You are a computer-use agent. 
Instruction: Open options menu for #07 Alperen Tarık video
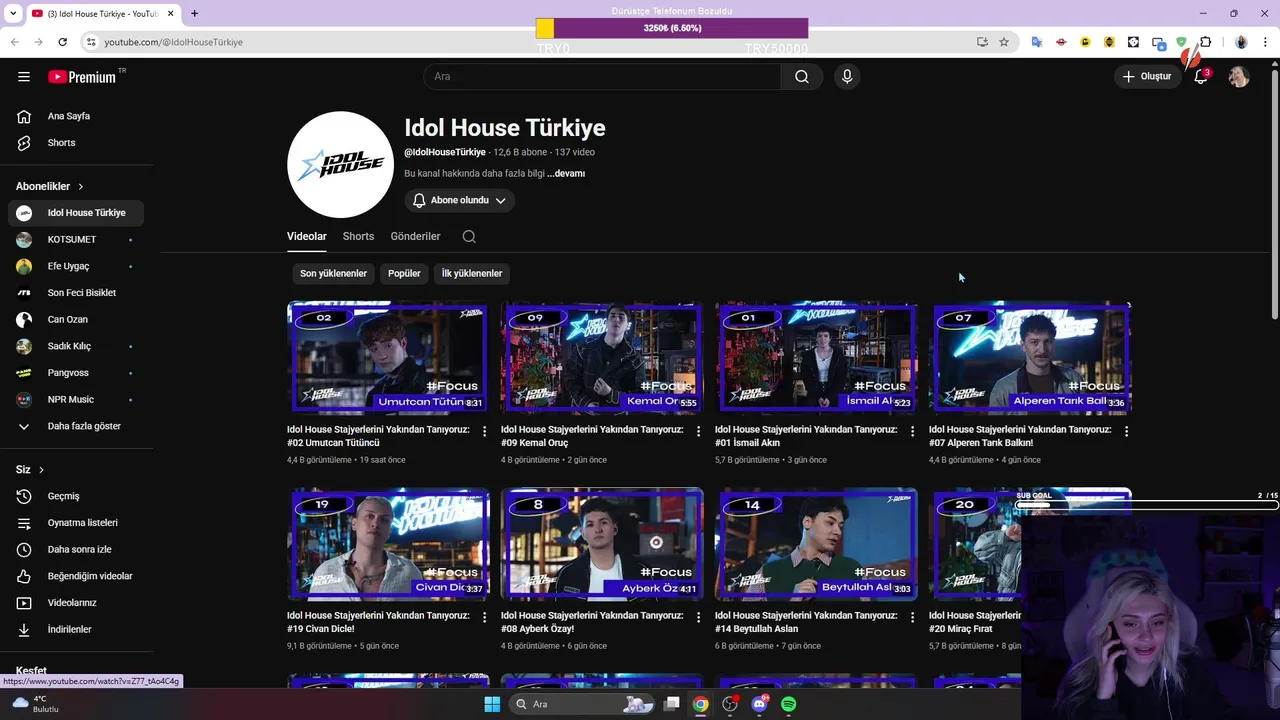[1127, 432]
